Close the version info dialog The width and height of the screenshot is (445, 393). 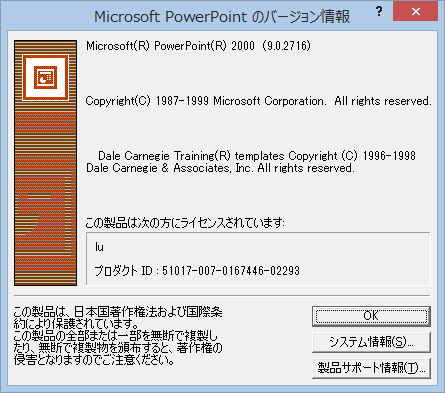415,12
